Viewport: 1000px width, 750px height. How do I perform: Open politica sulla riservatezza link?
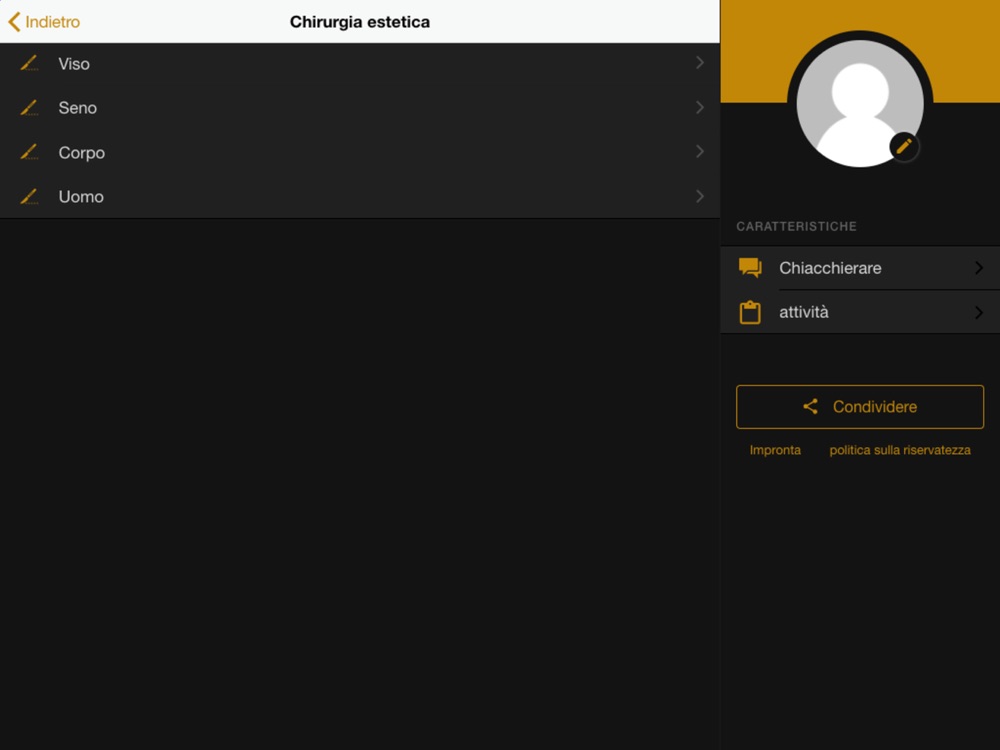coord(900,450)
